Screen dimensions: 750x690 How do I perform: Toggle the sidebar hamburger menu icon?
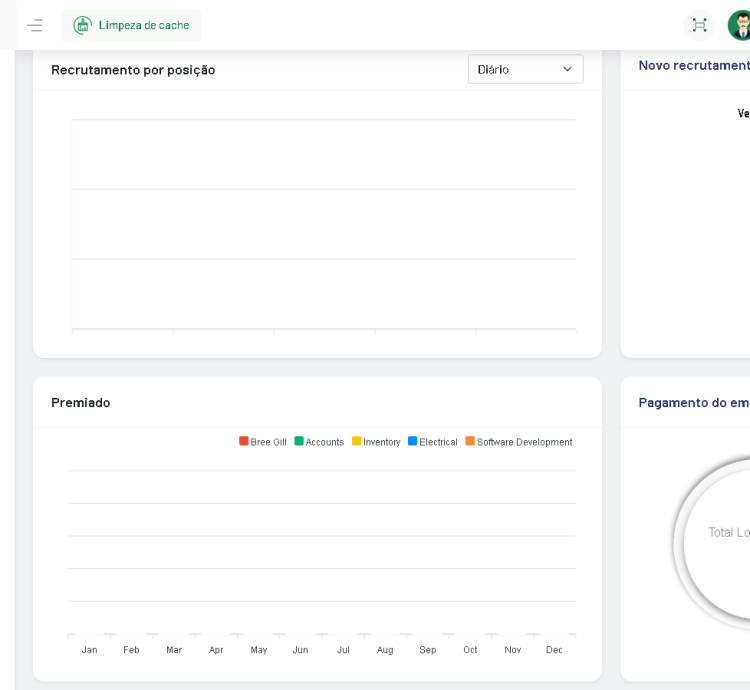(x=35, y=25)
